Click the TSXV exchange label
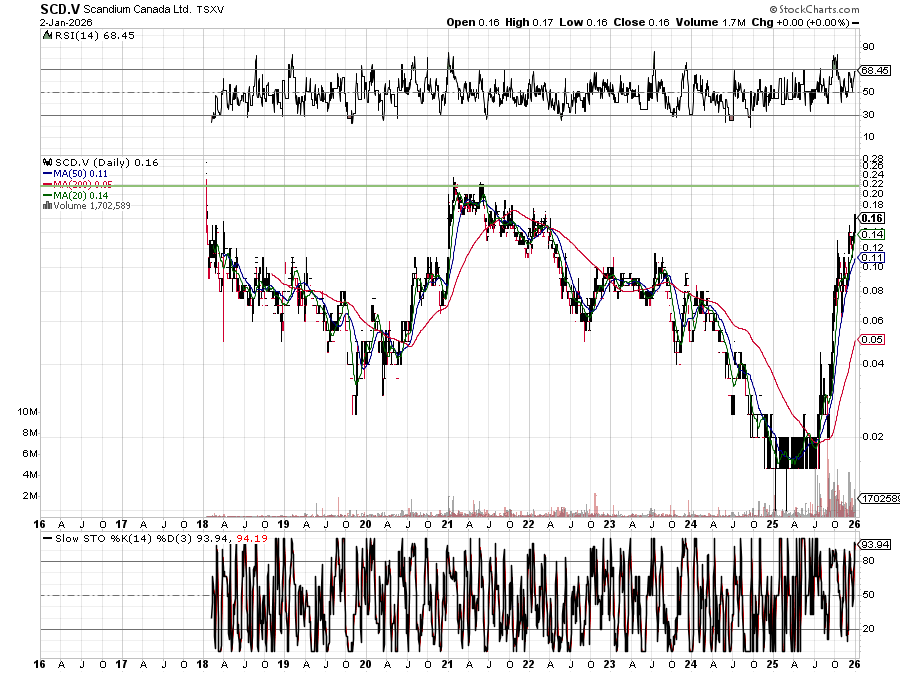The image size is (900, 673). tap(211, 10)
